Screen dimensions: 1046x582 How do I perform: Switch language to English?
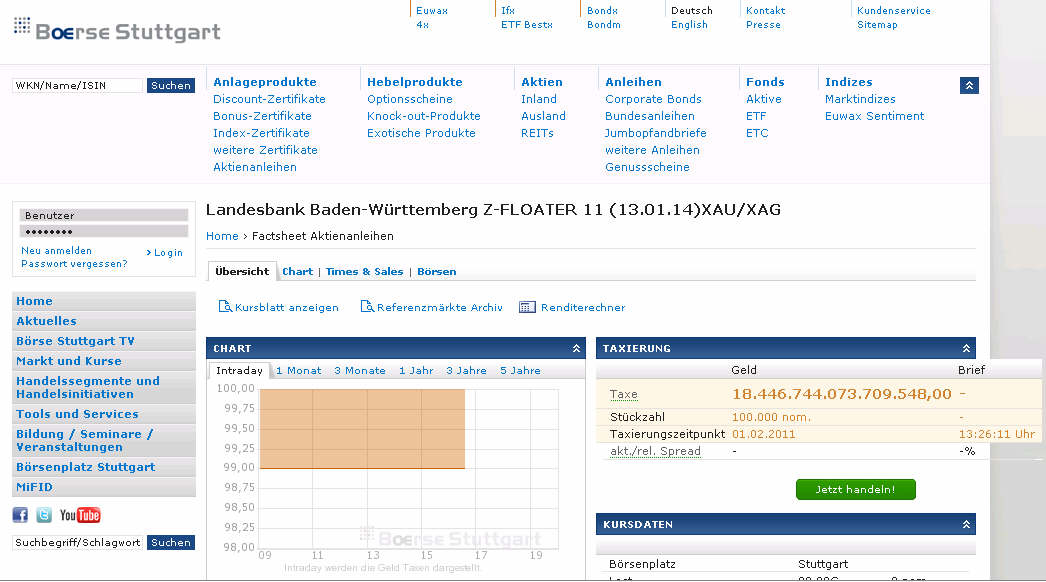(x=689, y=25)
